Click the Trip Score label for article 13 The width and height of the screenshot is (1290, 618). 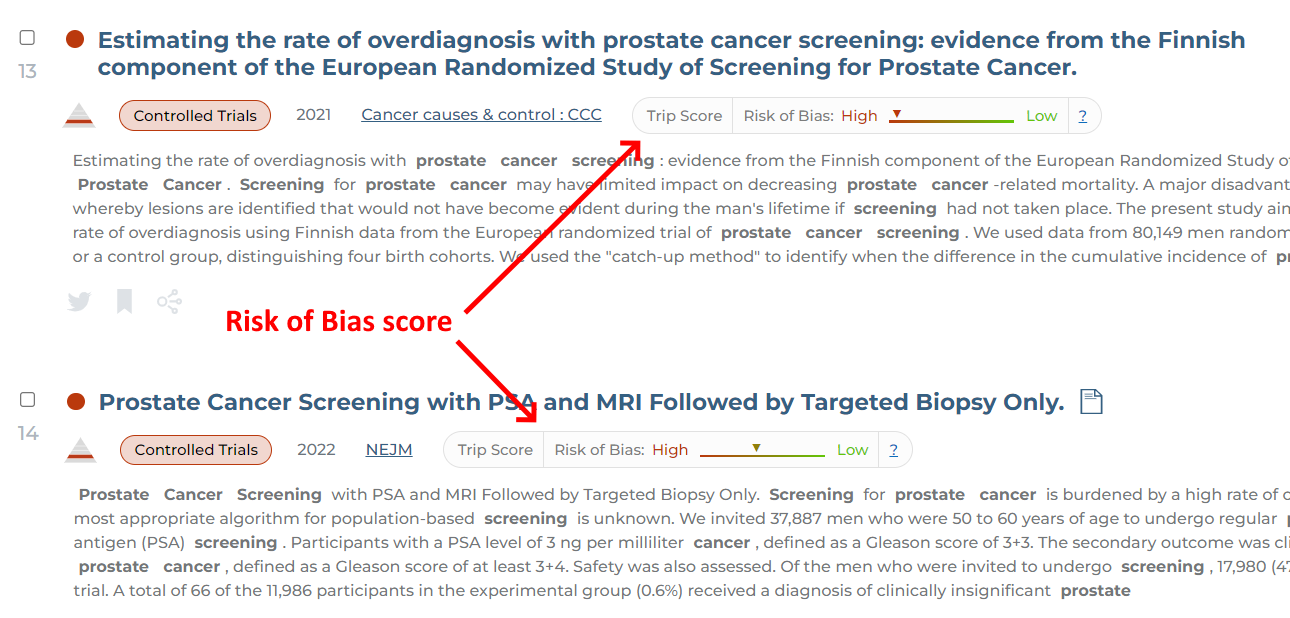point(682,115)
